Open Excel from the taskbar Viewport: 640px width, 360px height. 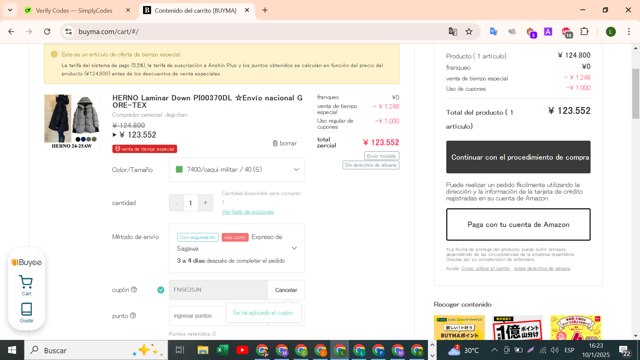tap(222, 350)
